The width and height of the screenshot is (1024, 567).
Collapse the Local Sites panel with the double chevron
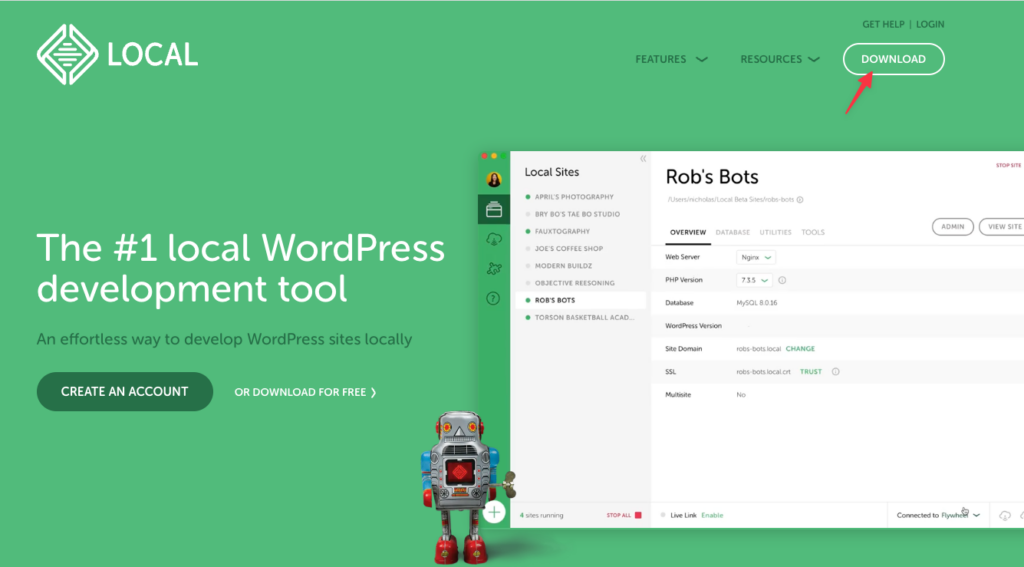[643, 159]
